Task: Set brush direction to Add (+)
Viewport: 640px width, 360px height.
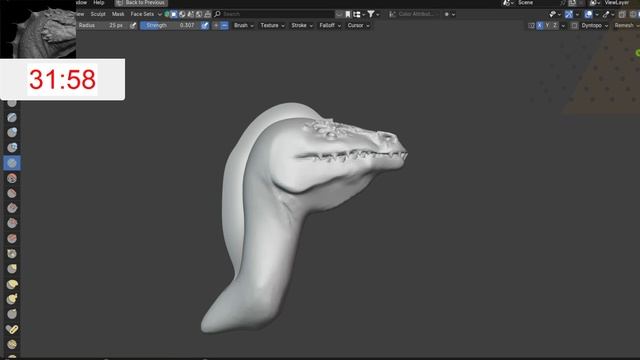Action: click(x=216, y=25)
